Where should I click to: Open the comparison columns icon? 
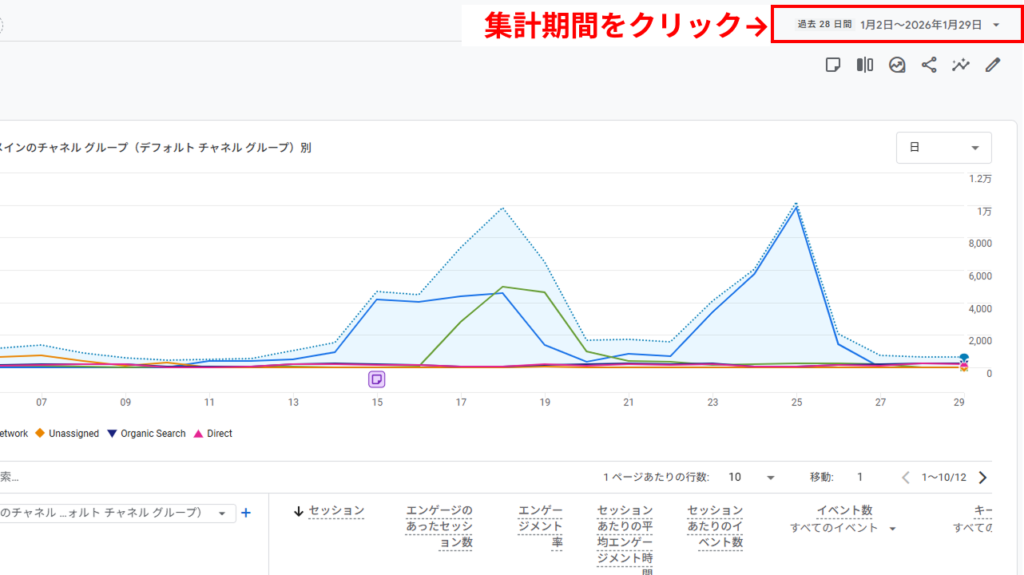click(865, 65)
